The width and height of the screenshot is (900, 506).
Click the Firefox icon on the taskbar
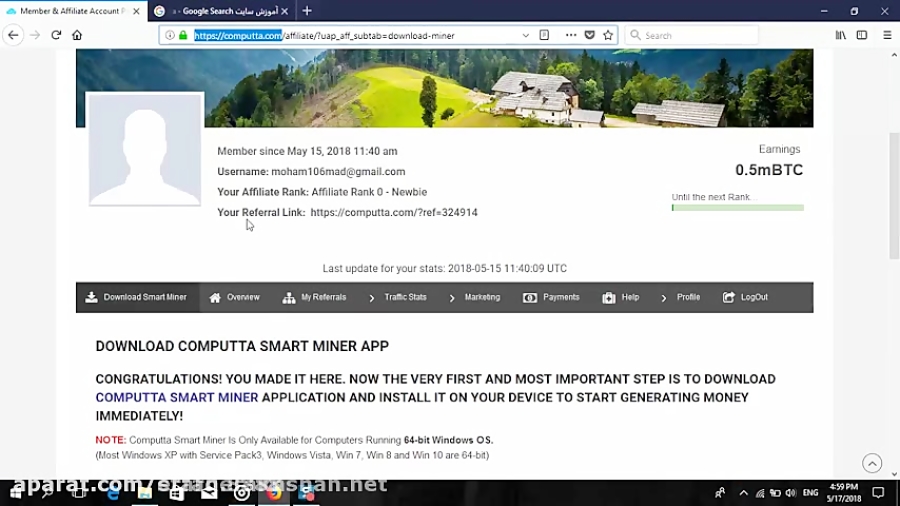click(x=274, y=493)
